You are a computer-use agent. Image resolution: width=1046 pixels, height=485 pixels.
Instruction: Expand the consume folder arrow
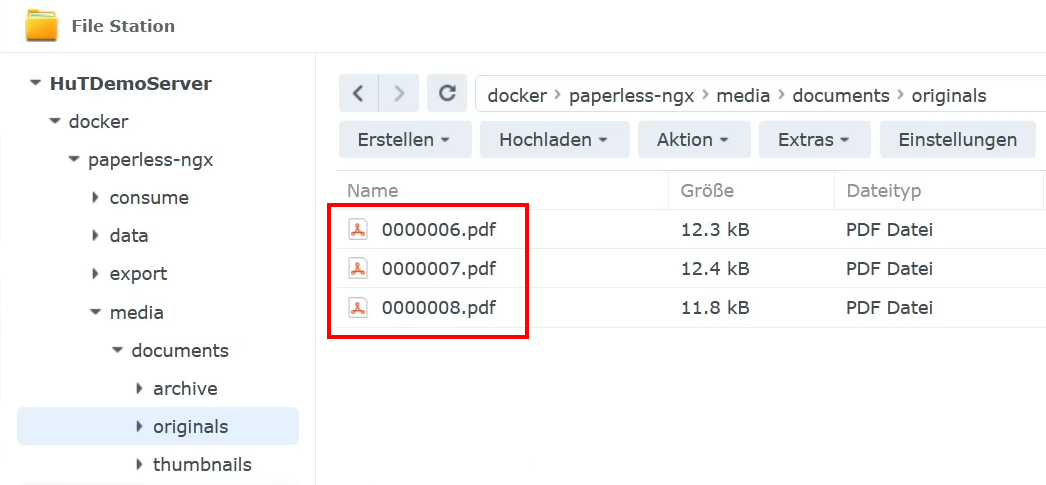tap(95, 197)
